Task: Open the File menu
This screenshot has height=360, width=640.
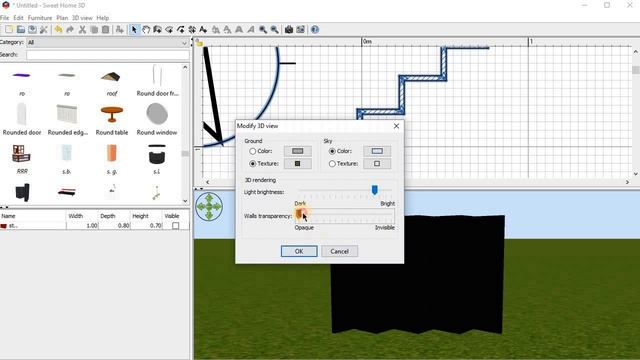Action: tap(4, 18)
